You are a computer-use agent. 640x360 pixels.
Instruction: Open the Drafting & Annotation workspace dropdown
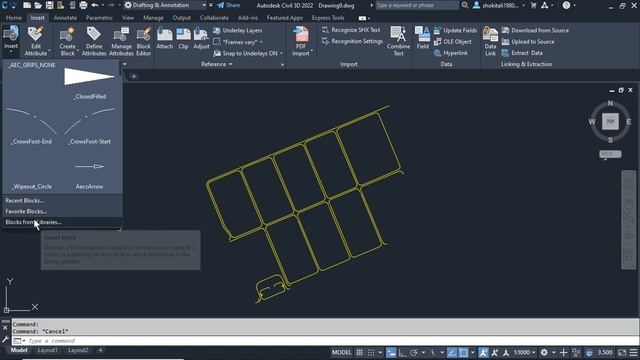point(165,5)
